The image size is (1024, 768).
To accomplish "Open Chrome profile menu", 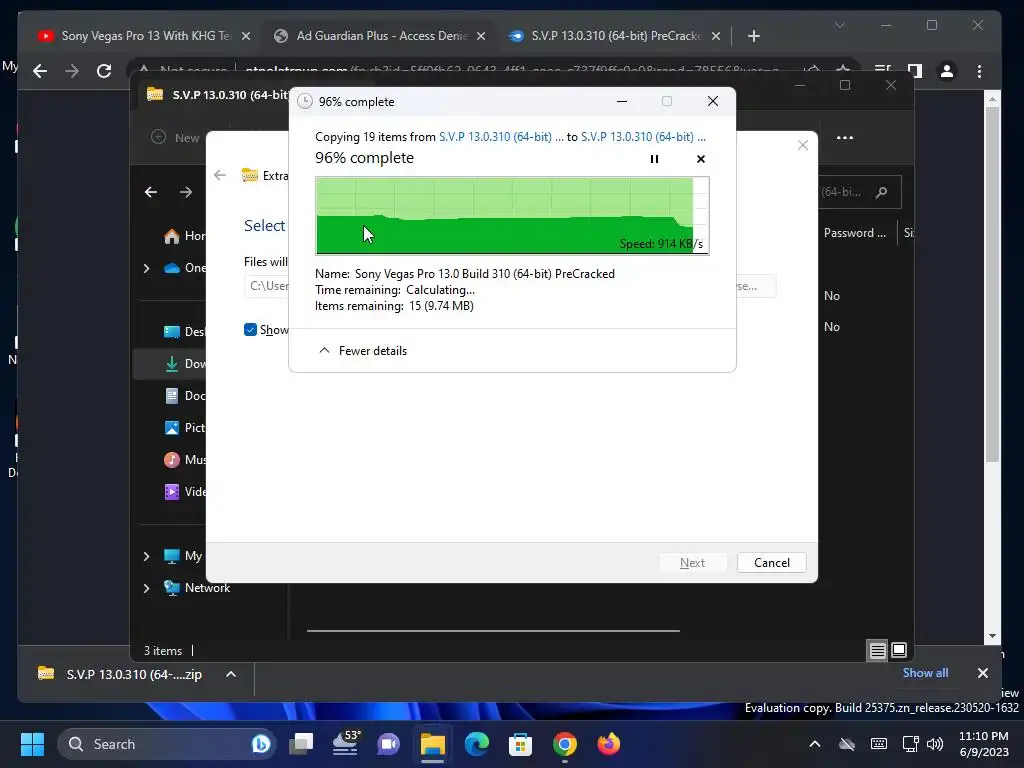I will pos(946,71).
